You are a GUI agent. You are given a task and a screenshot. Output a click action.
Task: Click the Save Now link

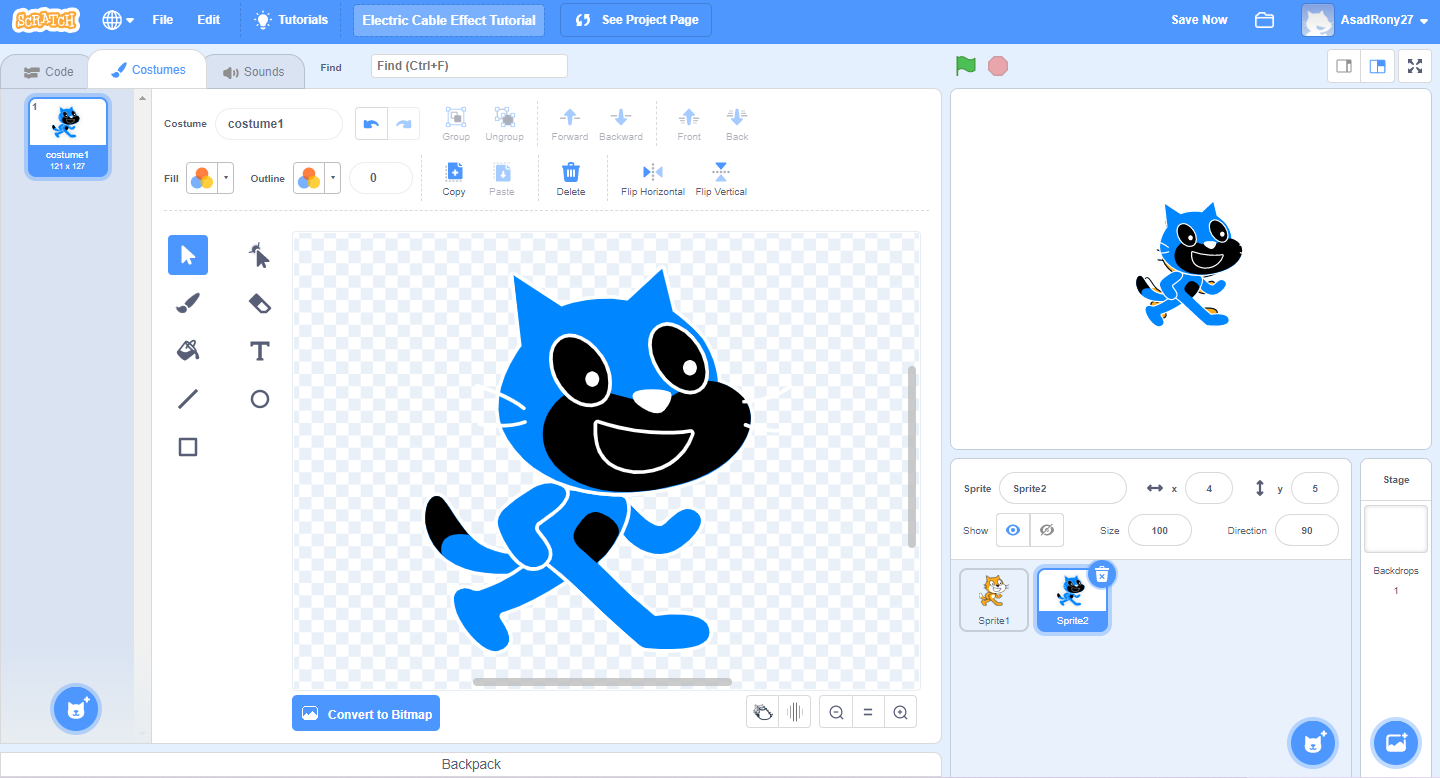coord(1198,19)
